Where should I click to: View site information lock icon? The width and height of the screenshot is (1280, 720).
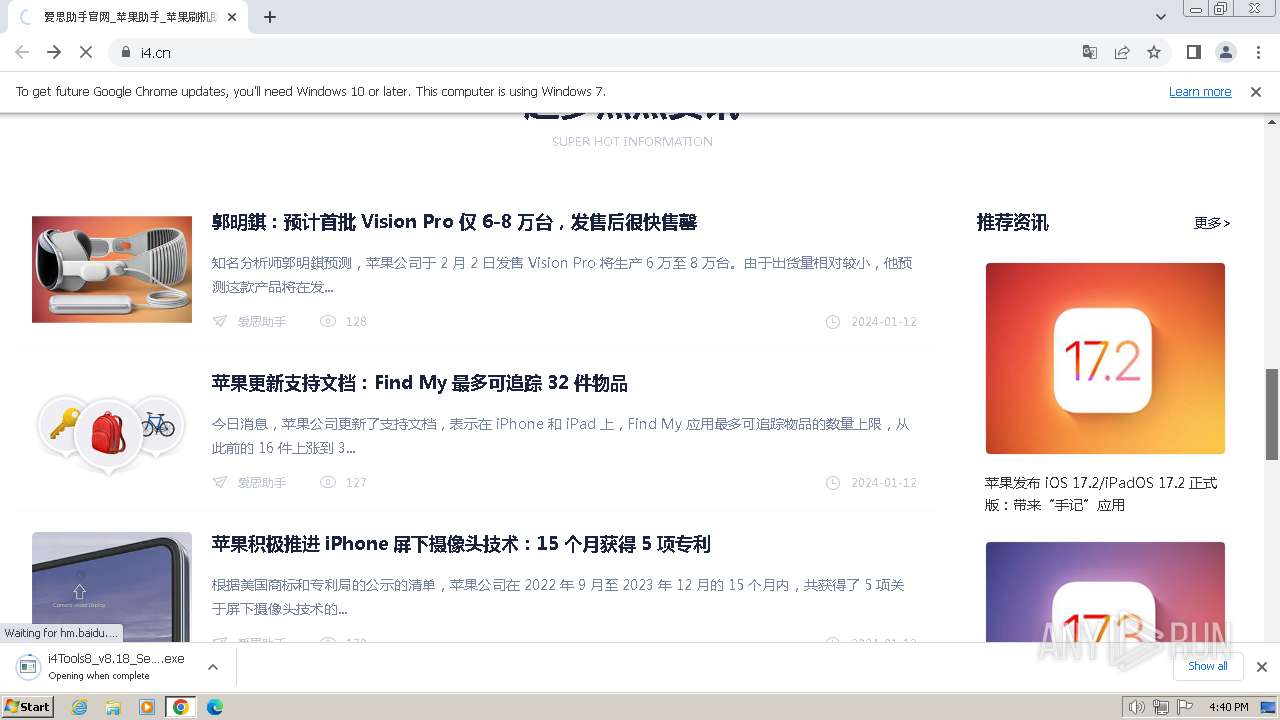pos(126,52)
